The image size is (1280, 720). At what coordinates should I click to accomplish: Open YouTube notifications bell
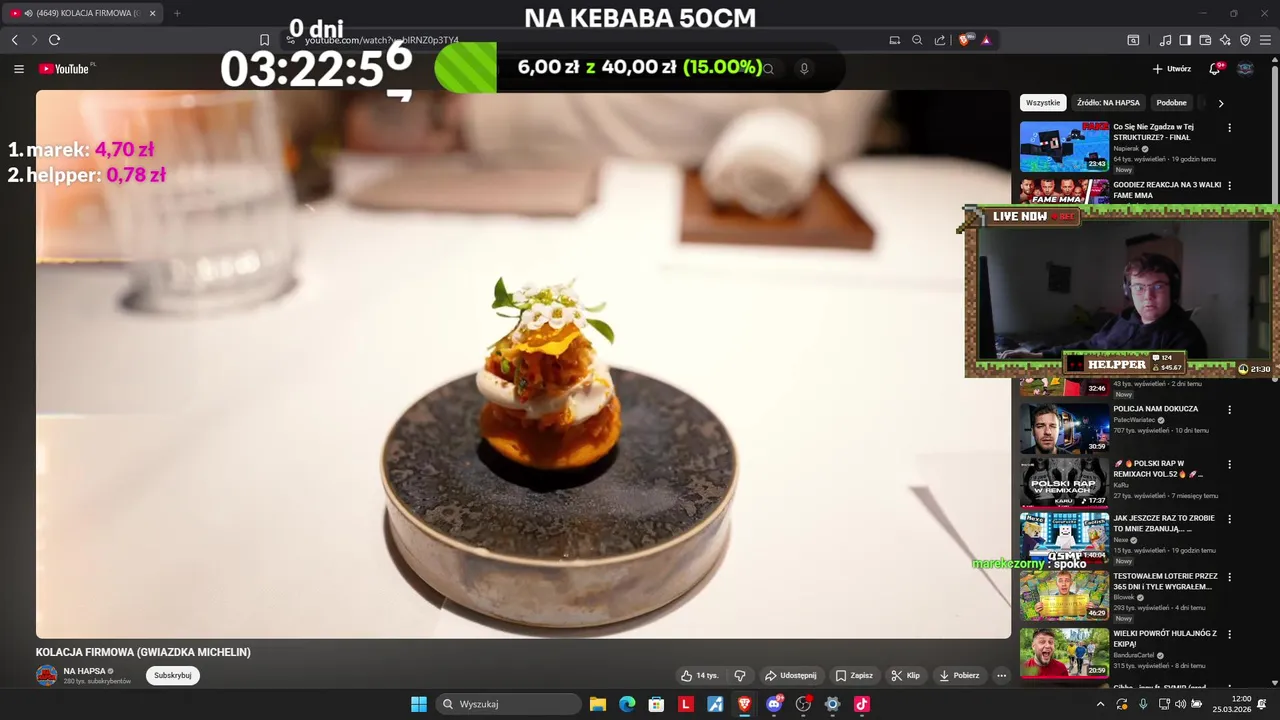pos(1215,69)
